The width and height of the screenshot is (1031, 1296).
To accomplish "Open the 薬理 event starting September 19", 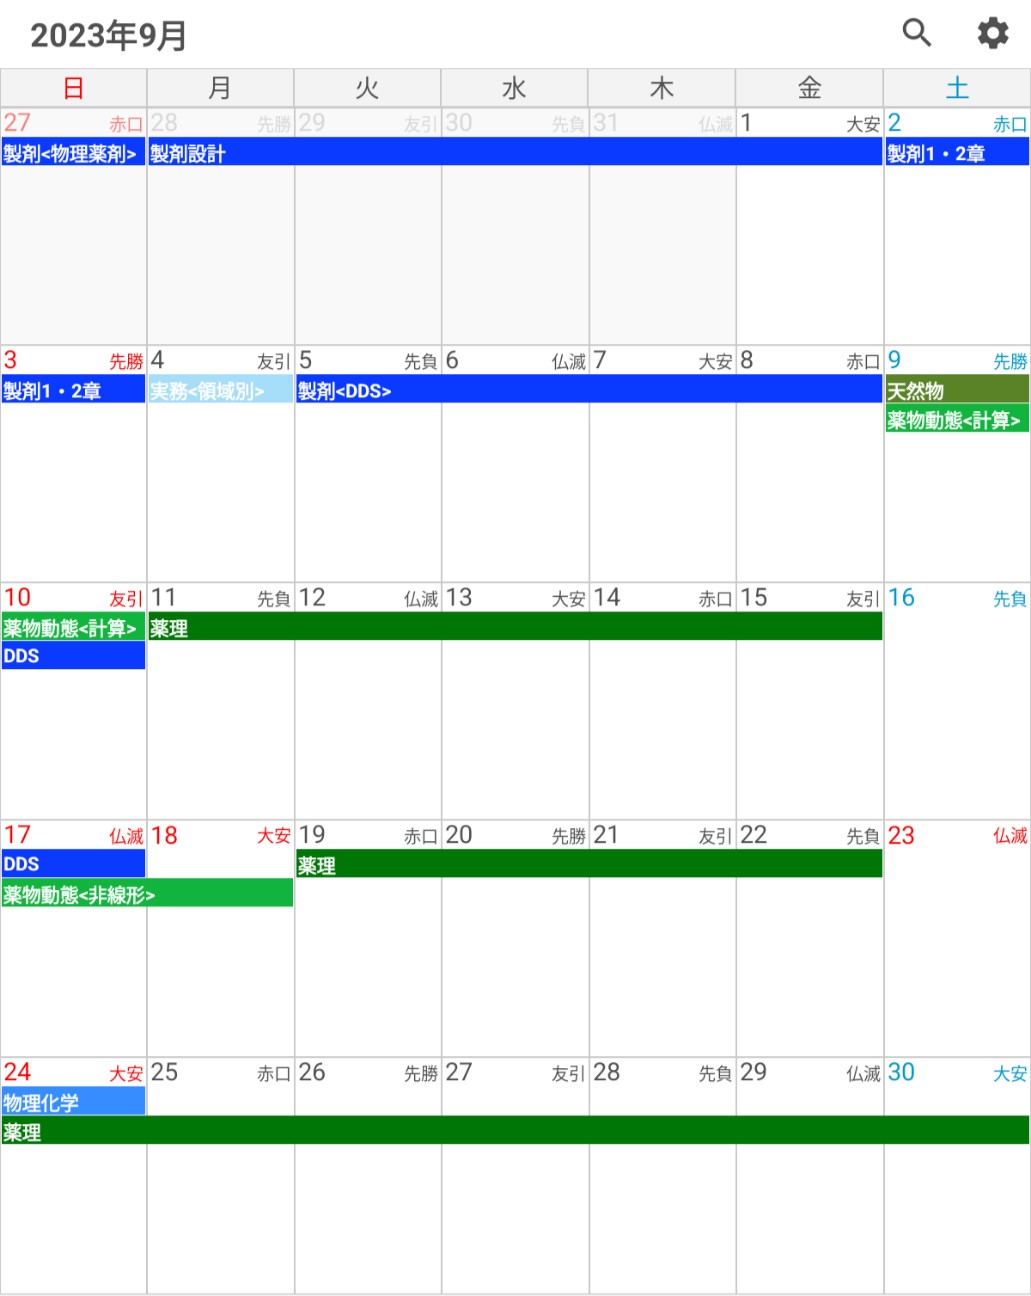I will click(589, 864).
